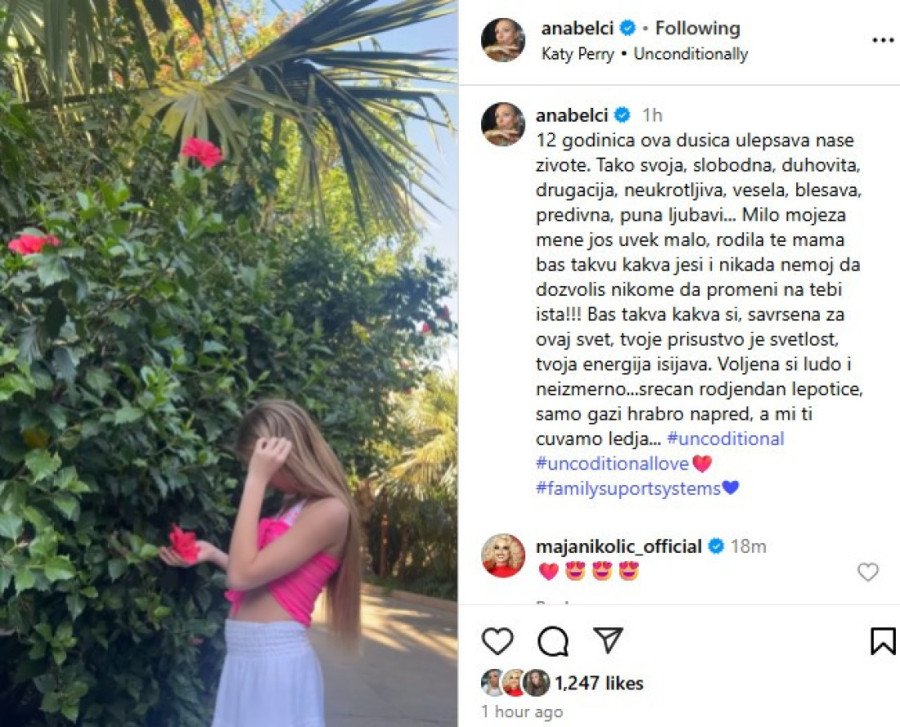Open comment bubble icon

(553, 640)
